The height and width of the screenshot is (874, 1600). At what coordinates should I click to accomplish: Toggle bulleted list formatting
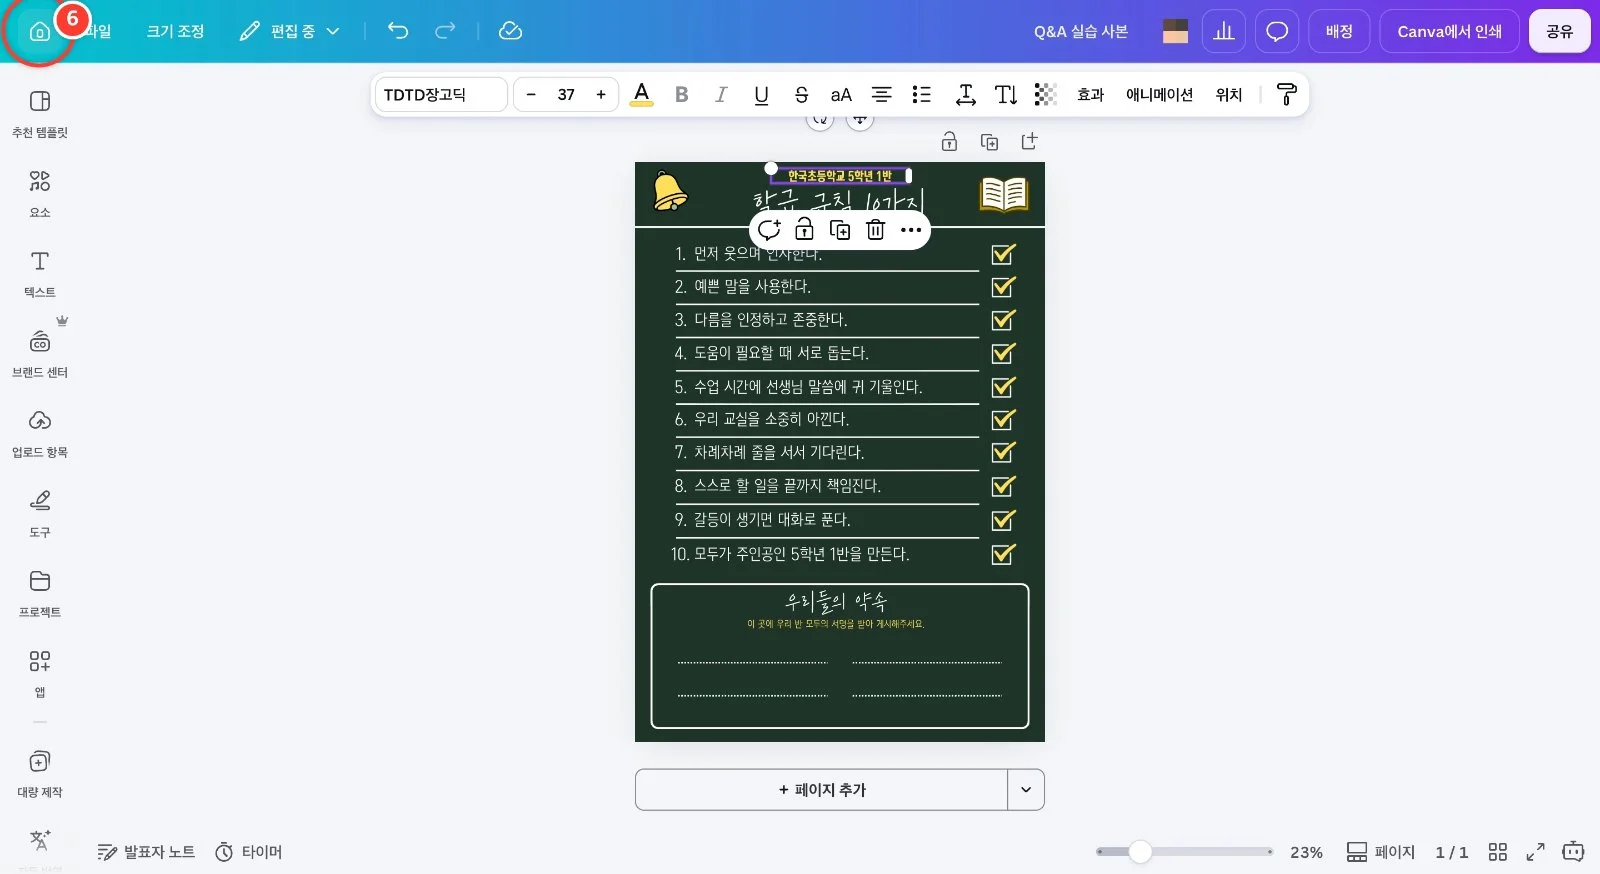point(921,95)
